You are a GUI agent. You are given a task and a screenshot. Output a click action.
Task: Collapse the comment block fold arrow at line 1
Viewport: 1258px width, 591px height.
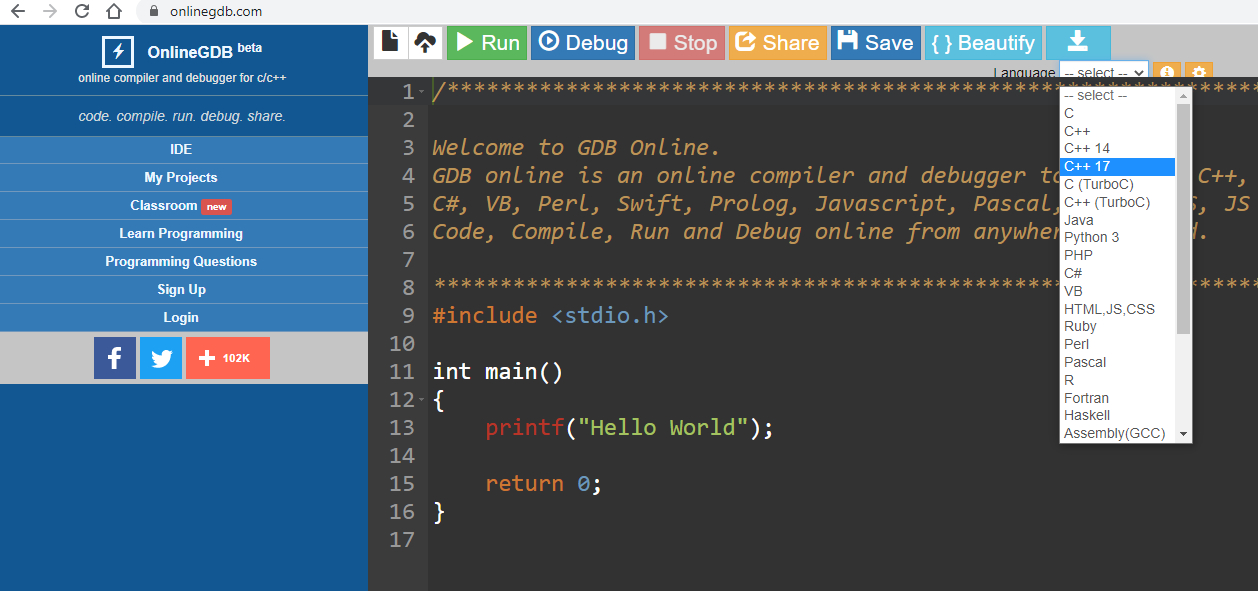[422, 92]
